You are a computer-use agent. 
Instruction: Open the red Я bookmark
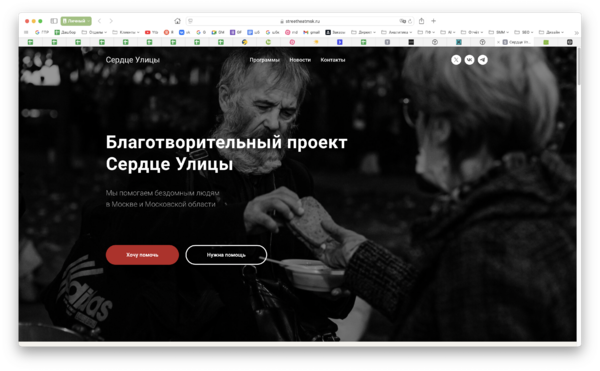[x=169, y=33]
